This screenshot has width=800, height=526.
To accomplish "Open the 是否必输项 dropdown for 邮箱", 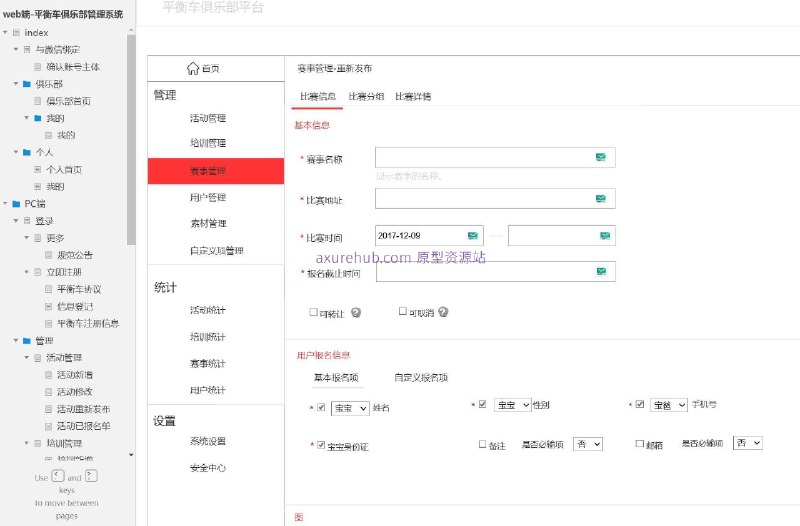I will (748, 443).
